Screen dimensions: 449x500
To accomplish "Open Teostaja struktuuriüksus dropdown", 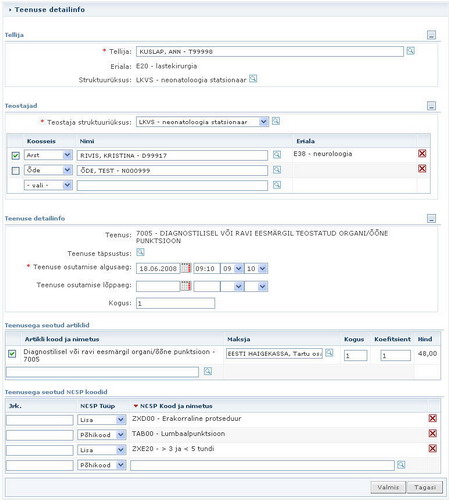I will click(x=202, y=122).
